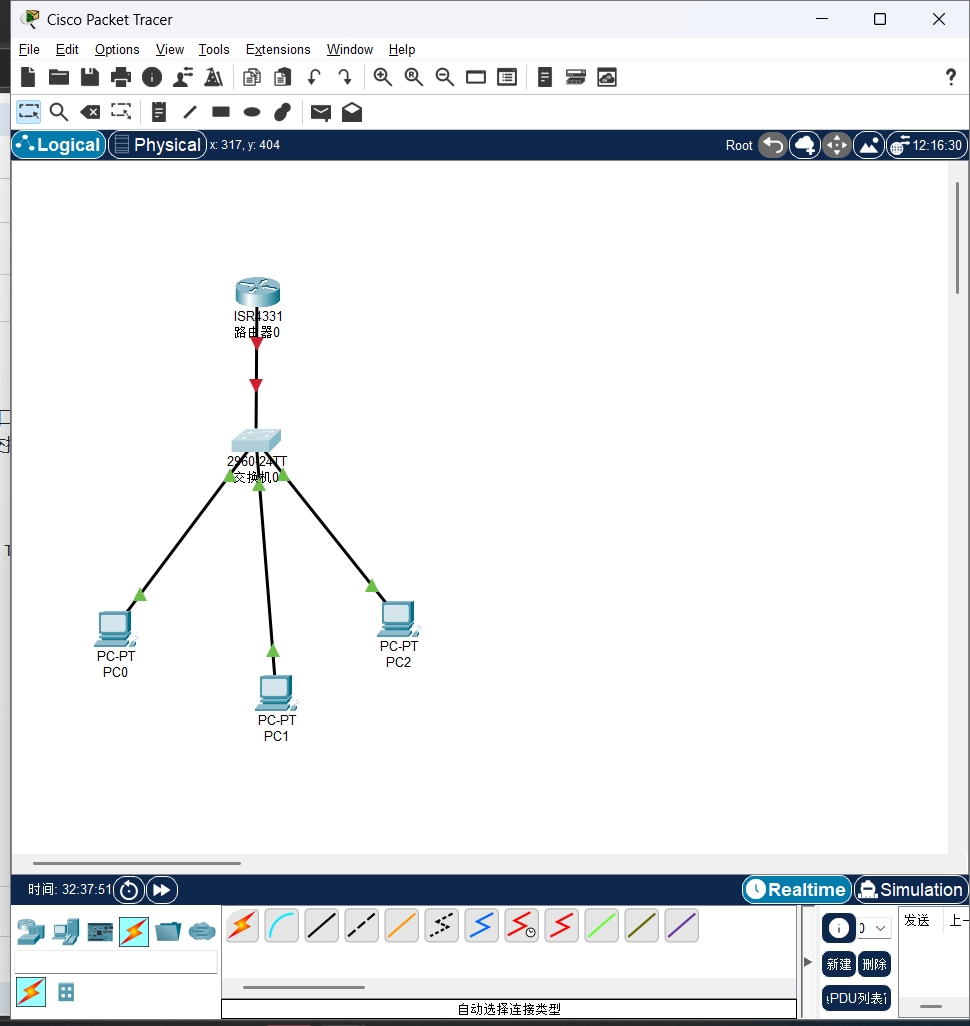Open the Edit menu

tap(67, 50)
